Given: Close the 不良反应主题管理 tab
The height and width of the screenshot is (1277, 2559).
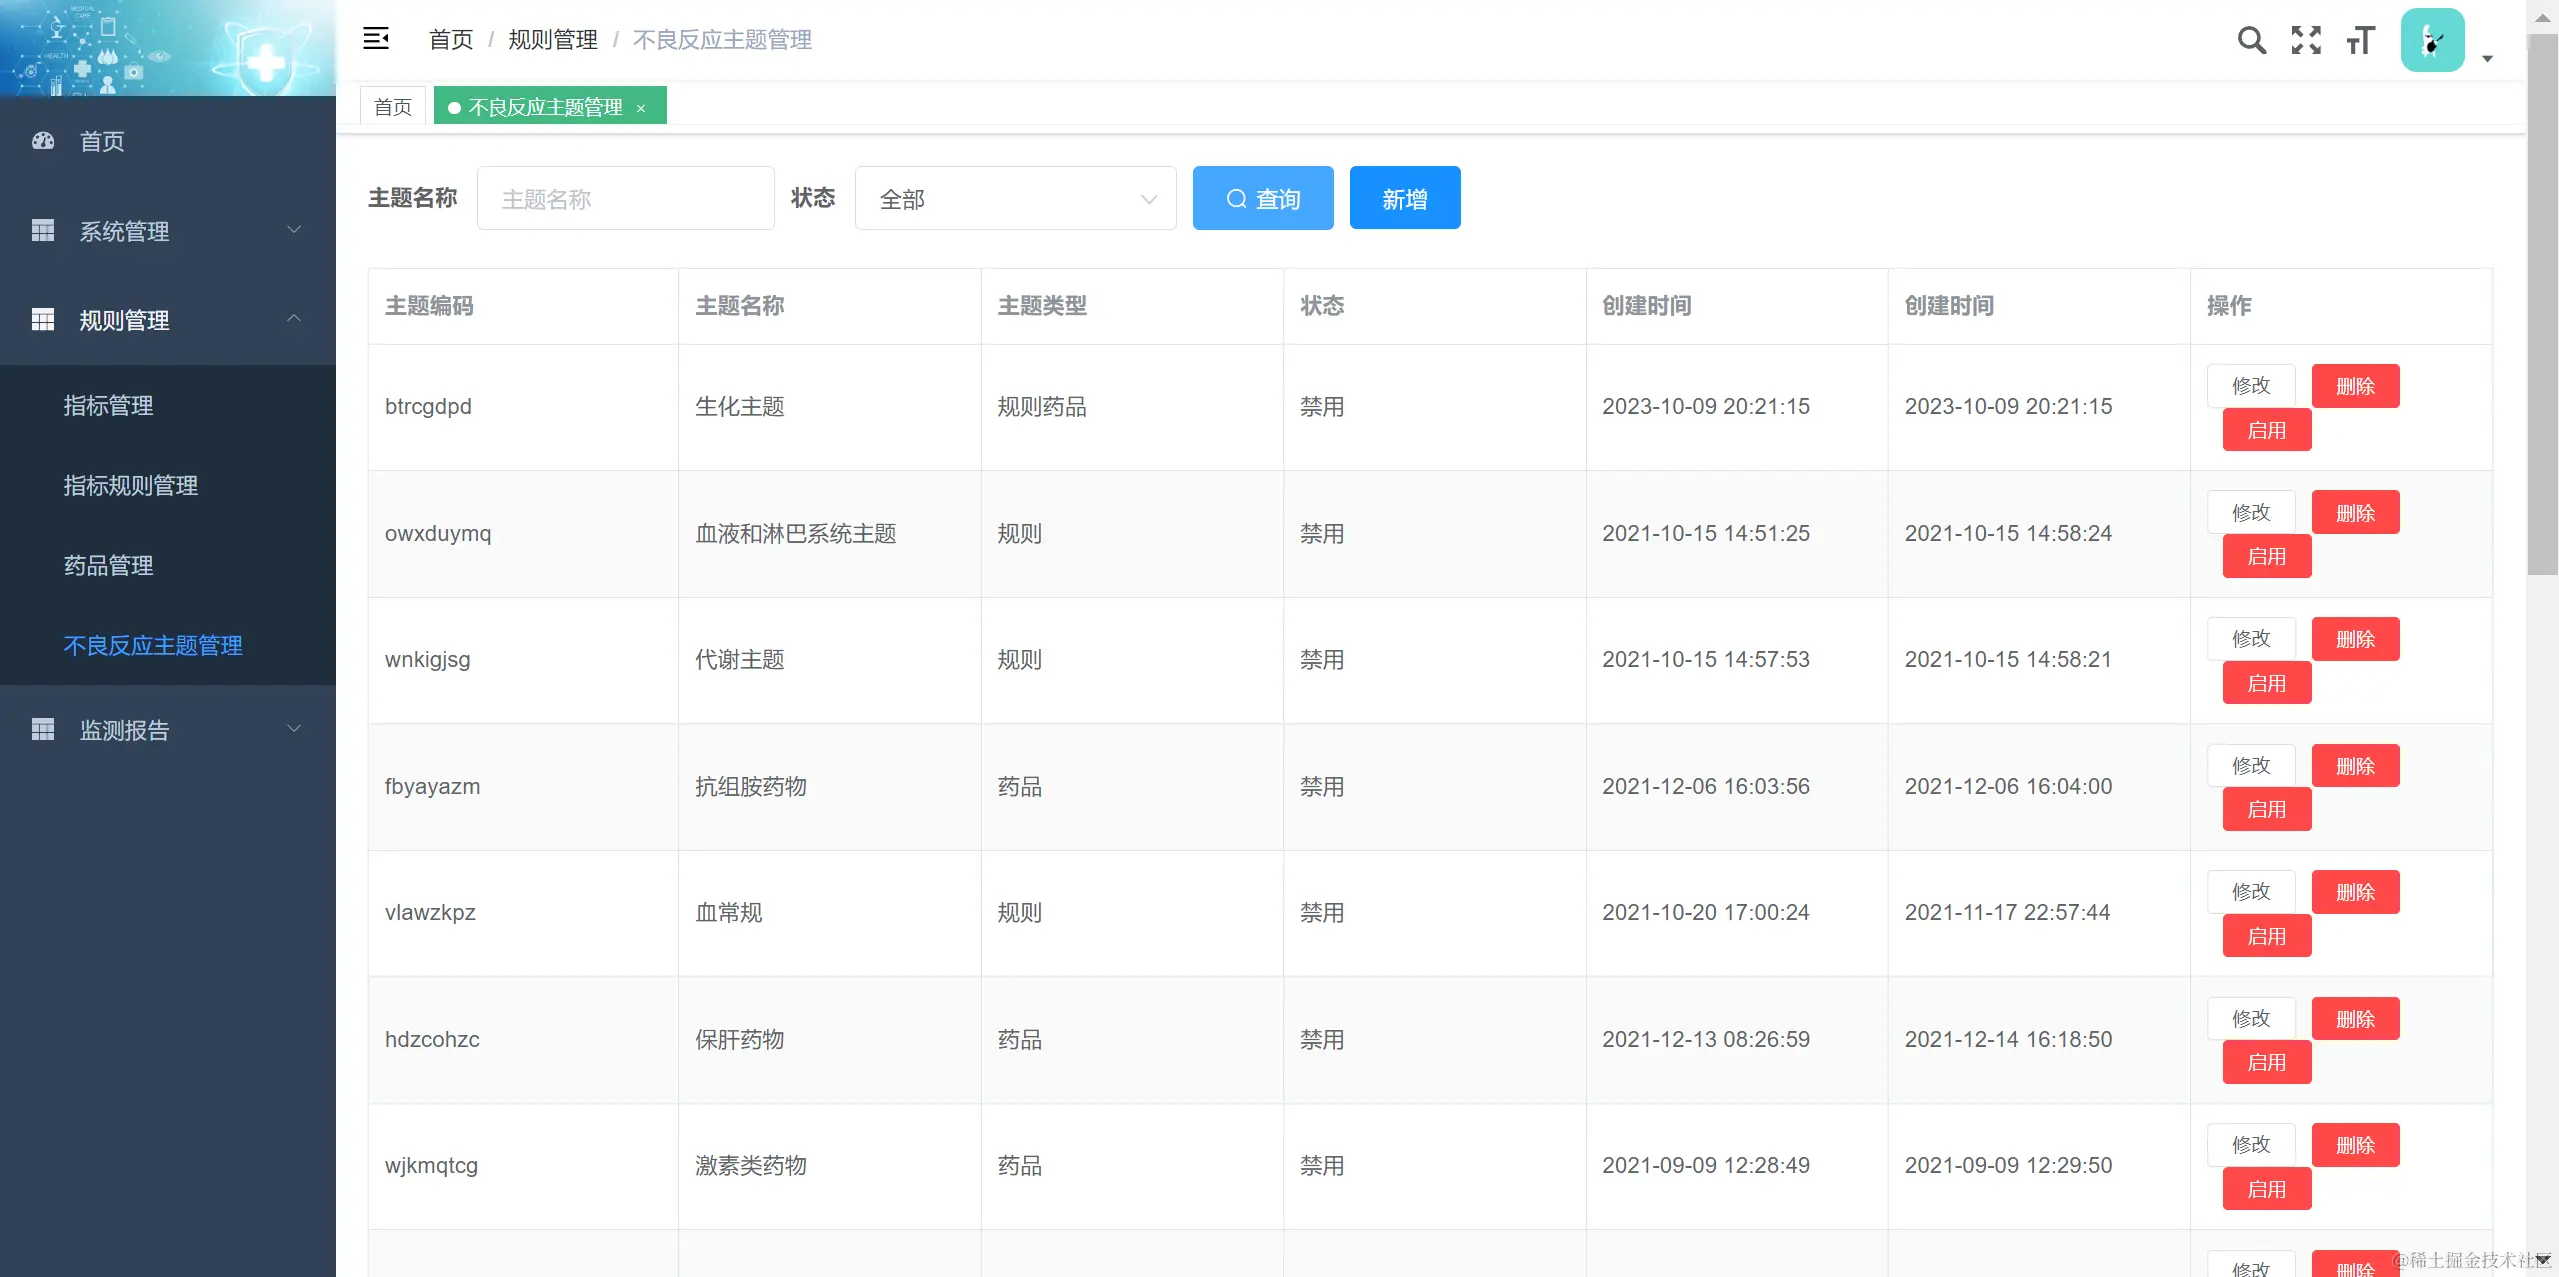Looking at the screenshot, I should tap(641, 106).
